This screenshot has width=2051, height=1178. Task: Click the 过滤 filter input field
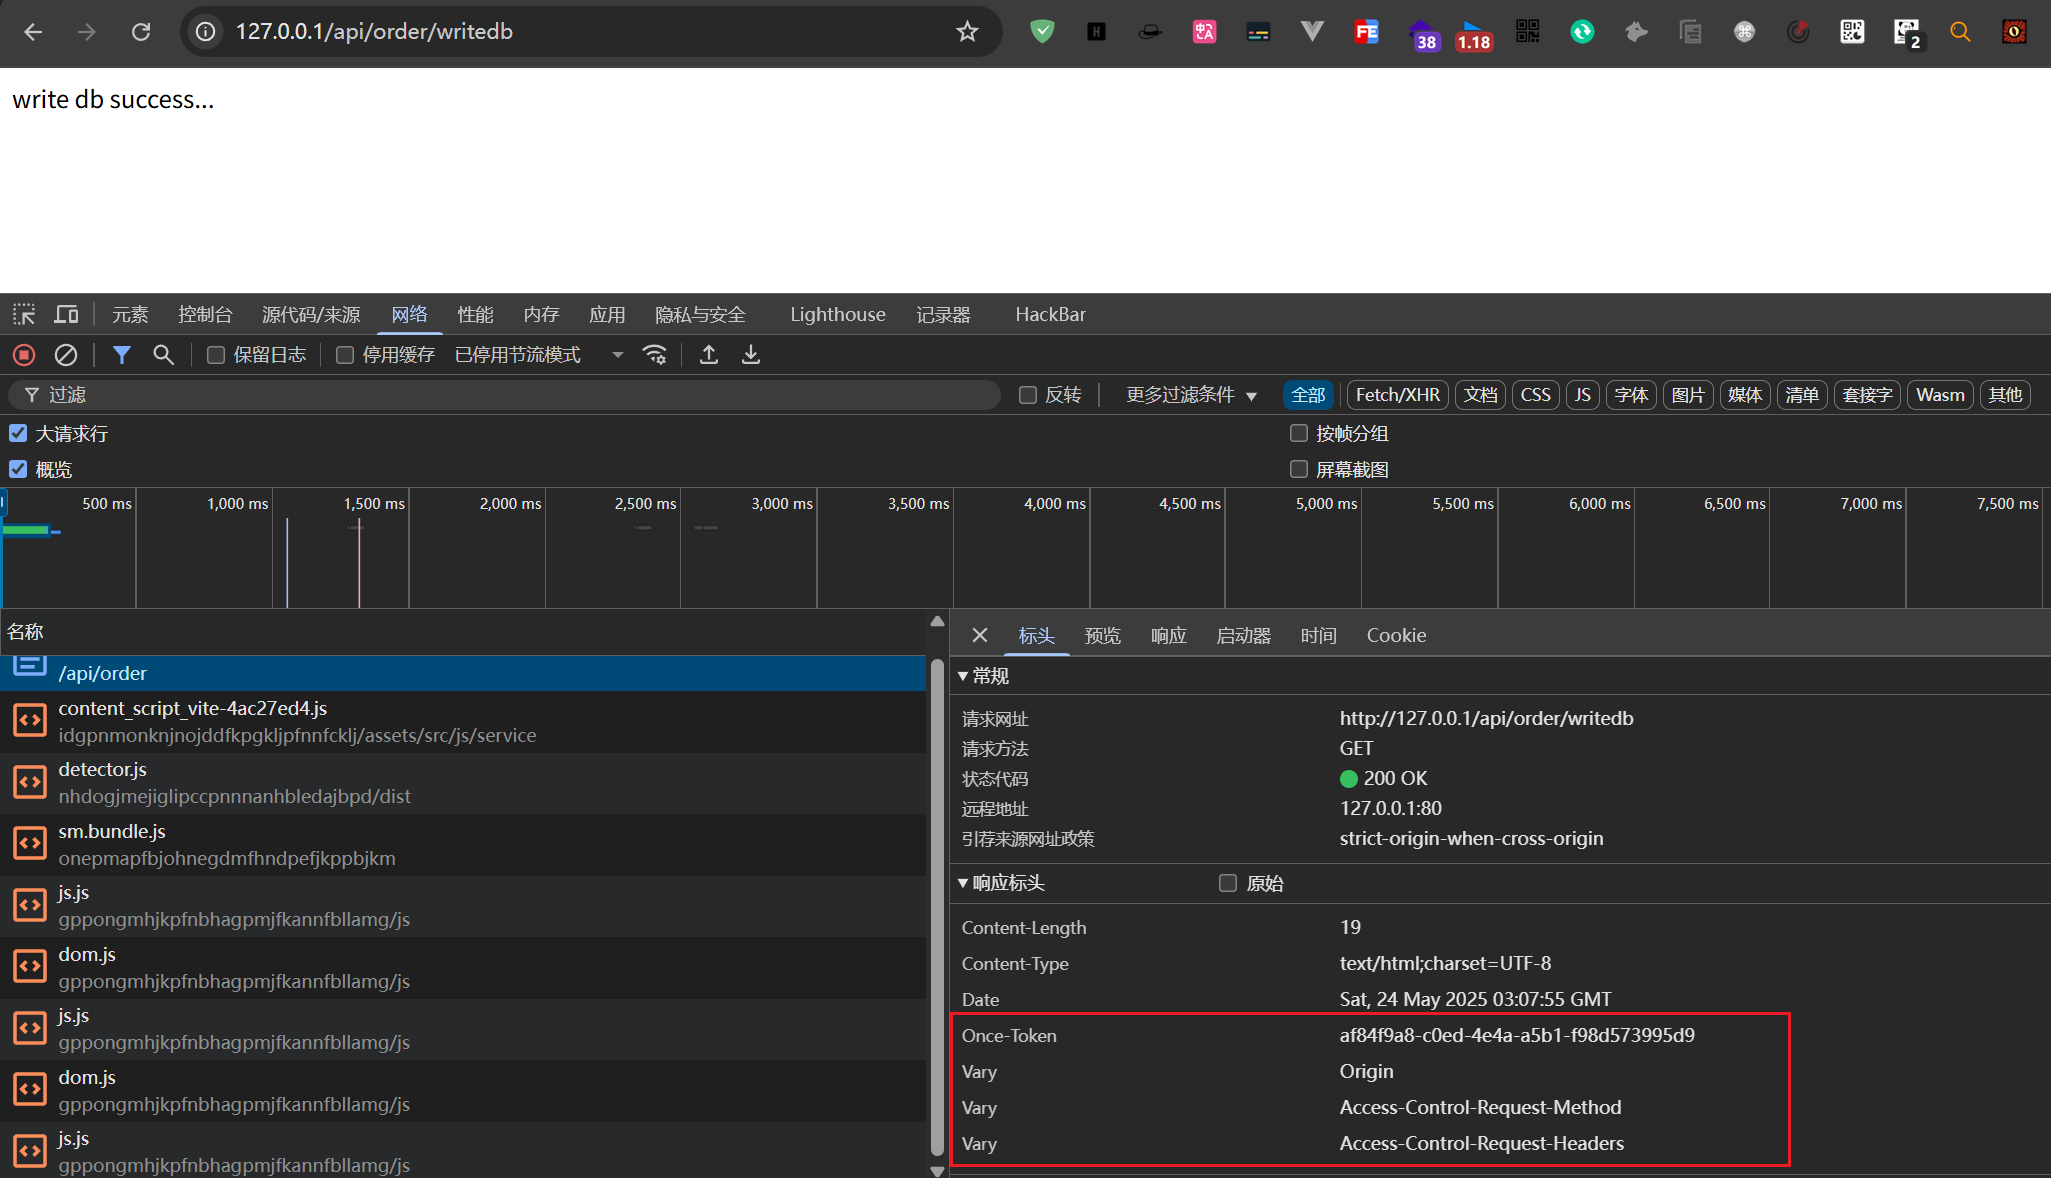pos(500,395)
